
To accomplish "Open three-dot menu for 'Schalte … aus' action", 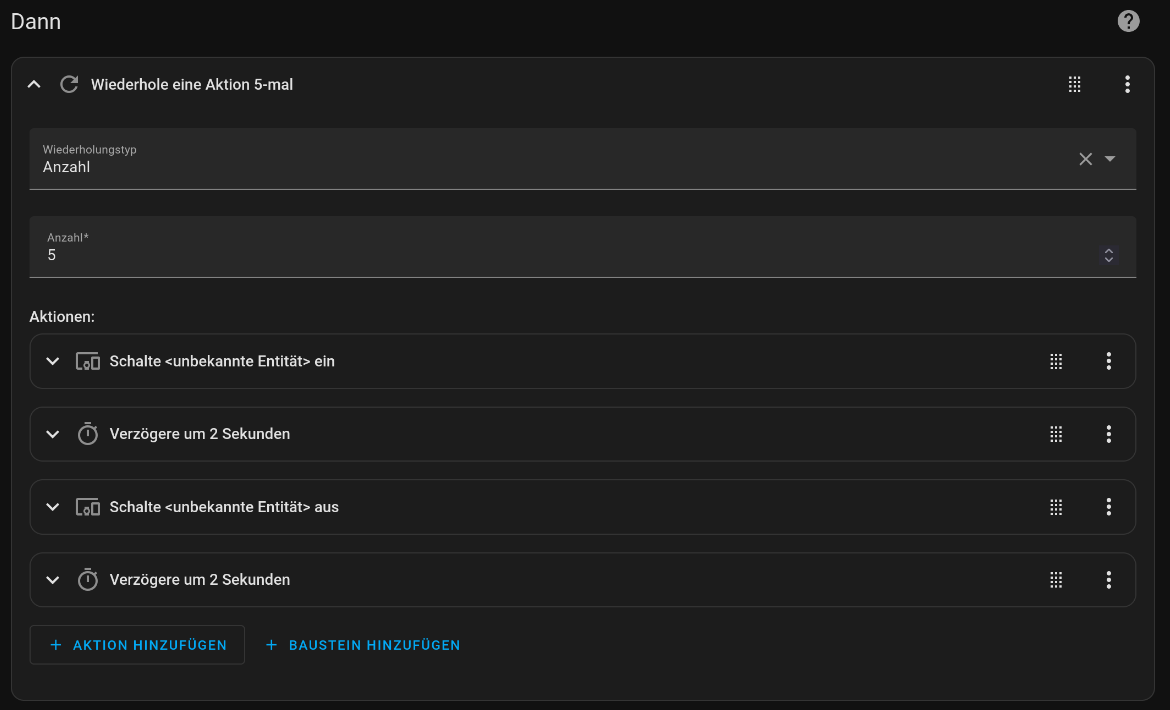I will coord(1108,507).
